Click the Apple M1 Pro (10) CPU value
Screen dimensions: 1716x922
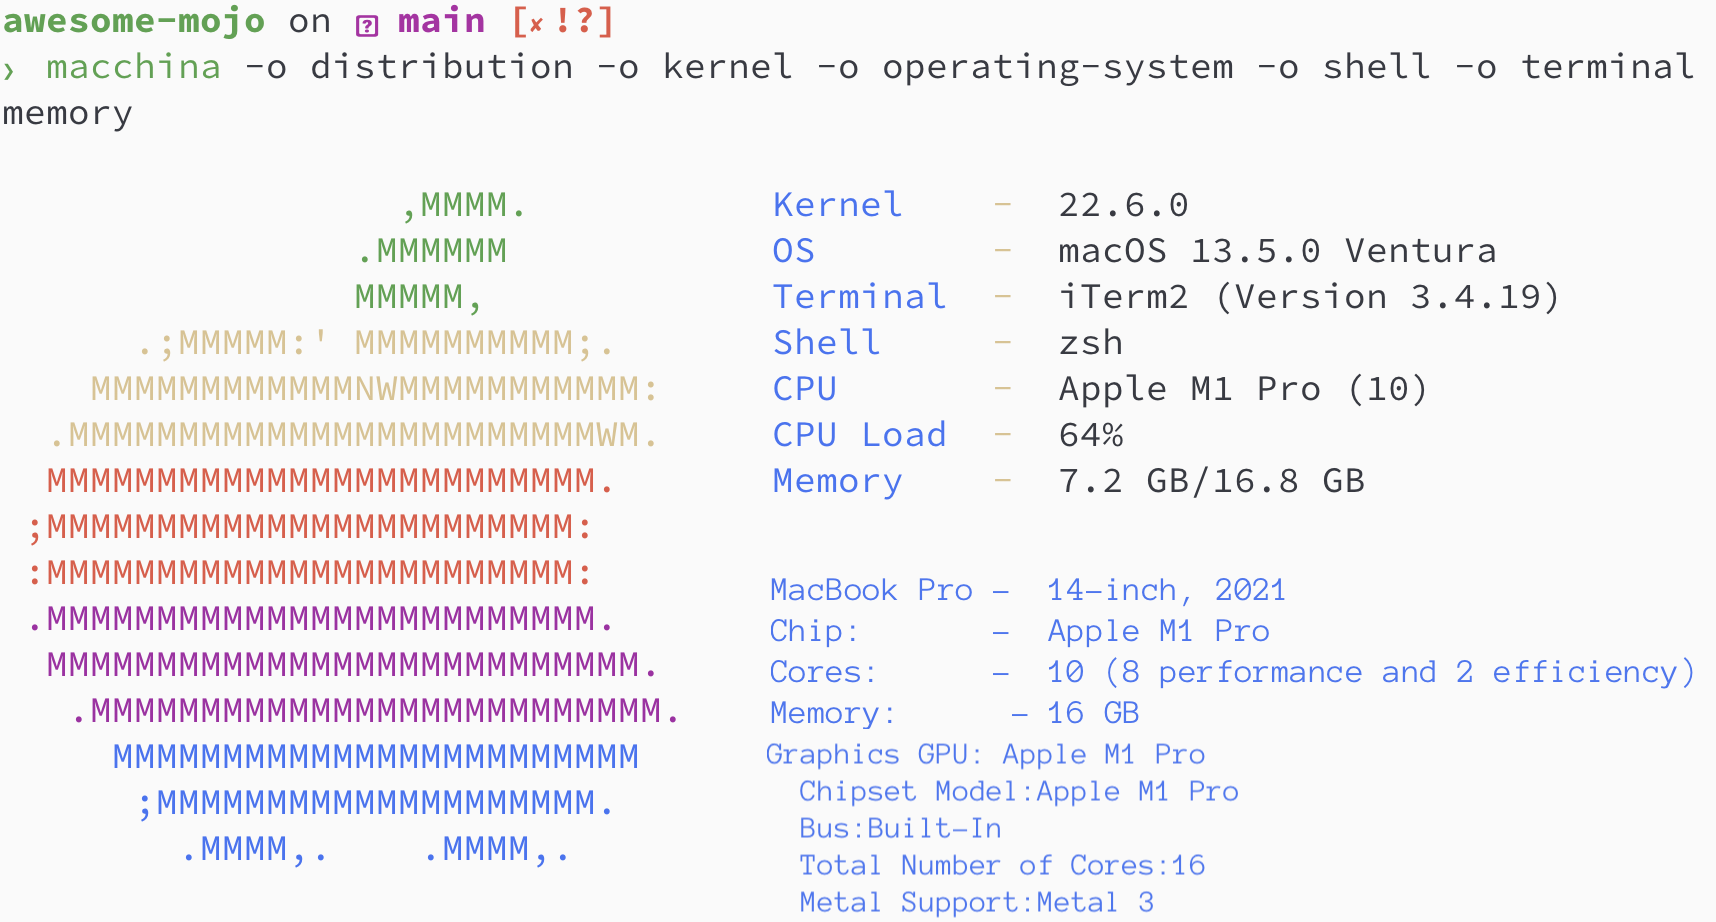pyautogui.click(x=1242, y=389)
